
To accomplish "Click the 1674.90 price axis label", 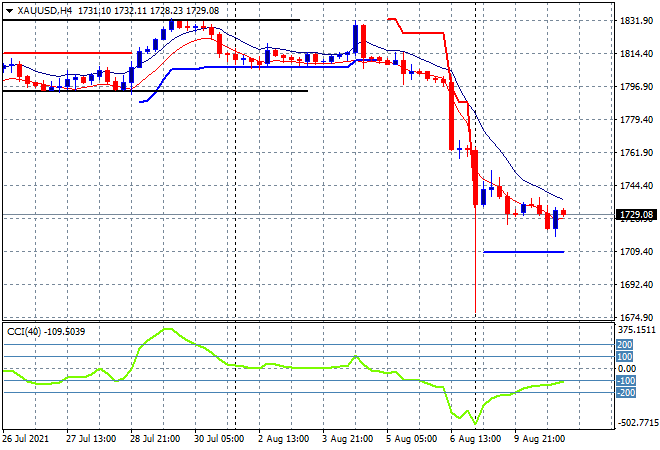I will 636,317.
